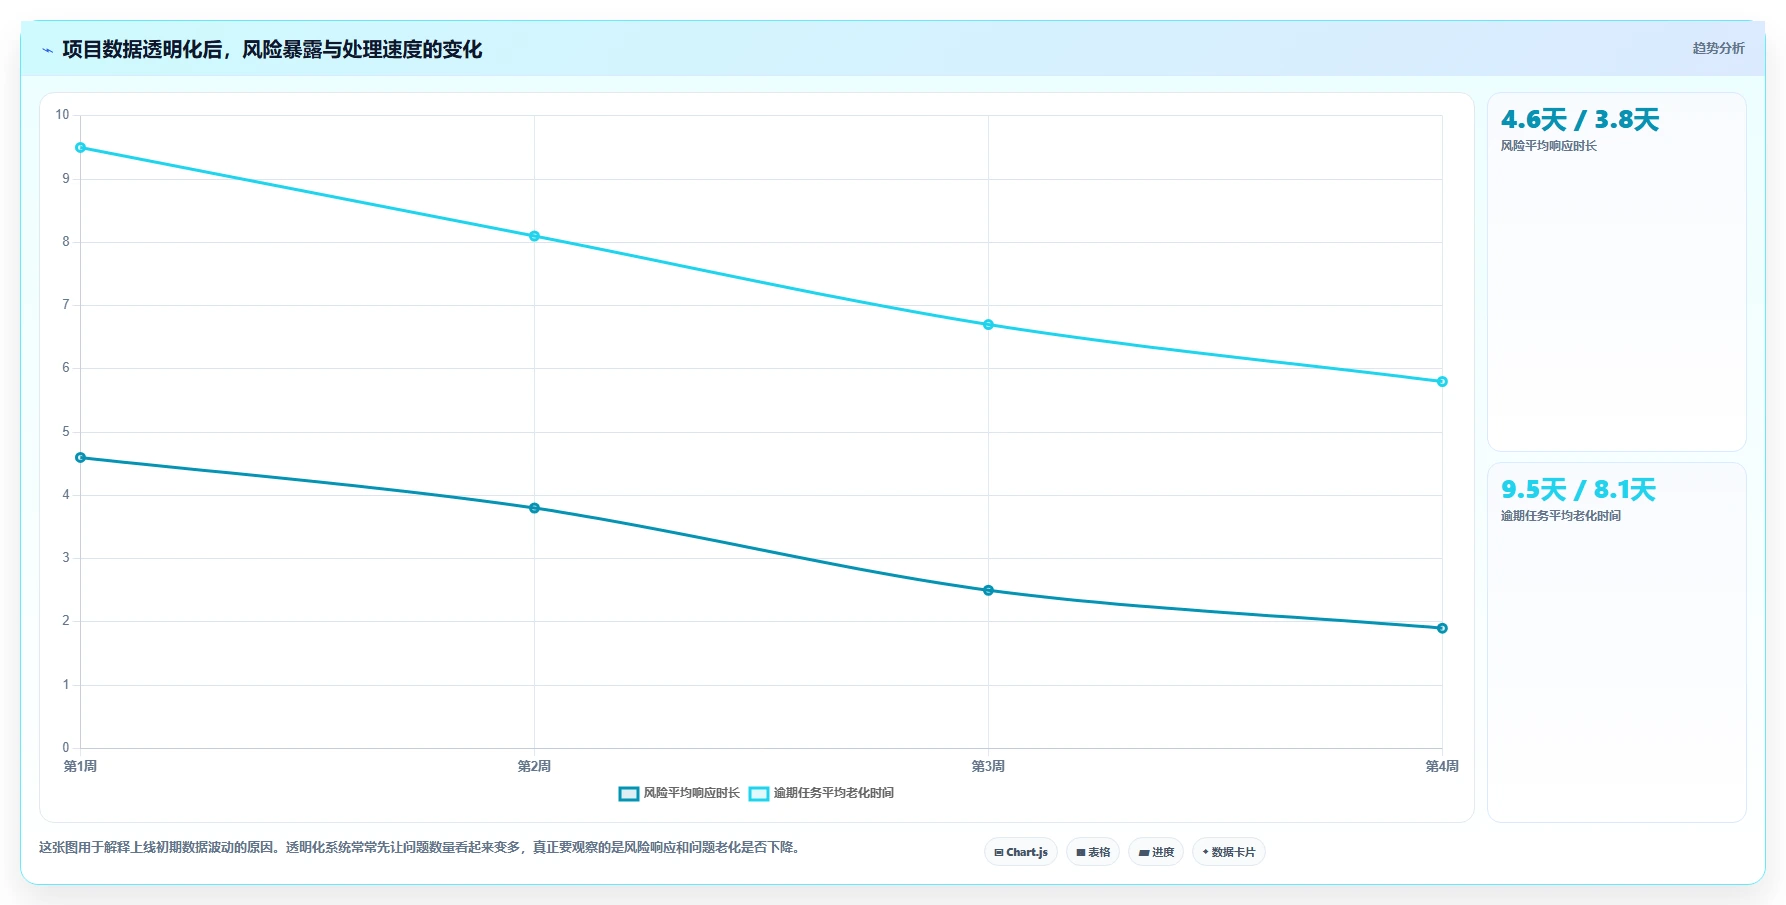Image resolution: width=1786 pixels, height=905 pixels.
Task: Click the 逾期任务平均老化时间 legend label
Action: pos(833,793)
